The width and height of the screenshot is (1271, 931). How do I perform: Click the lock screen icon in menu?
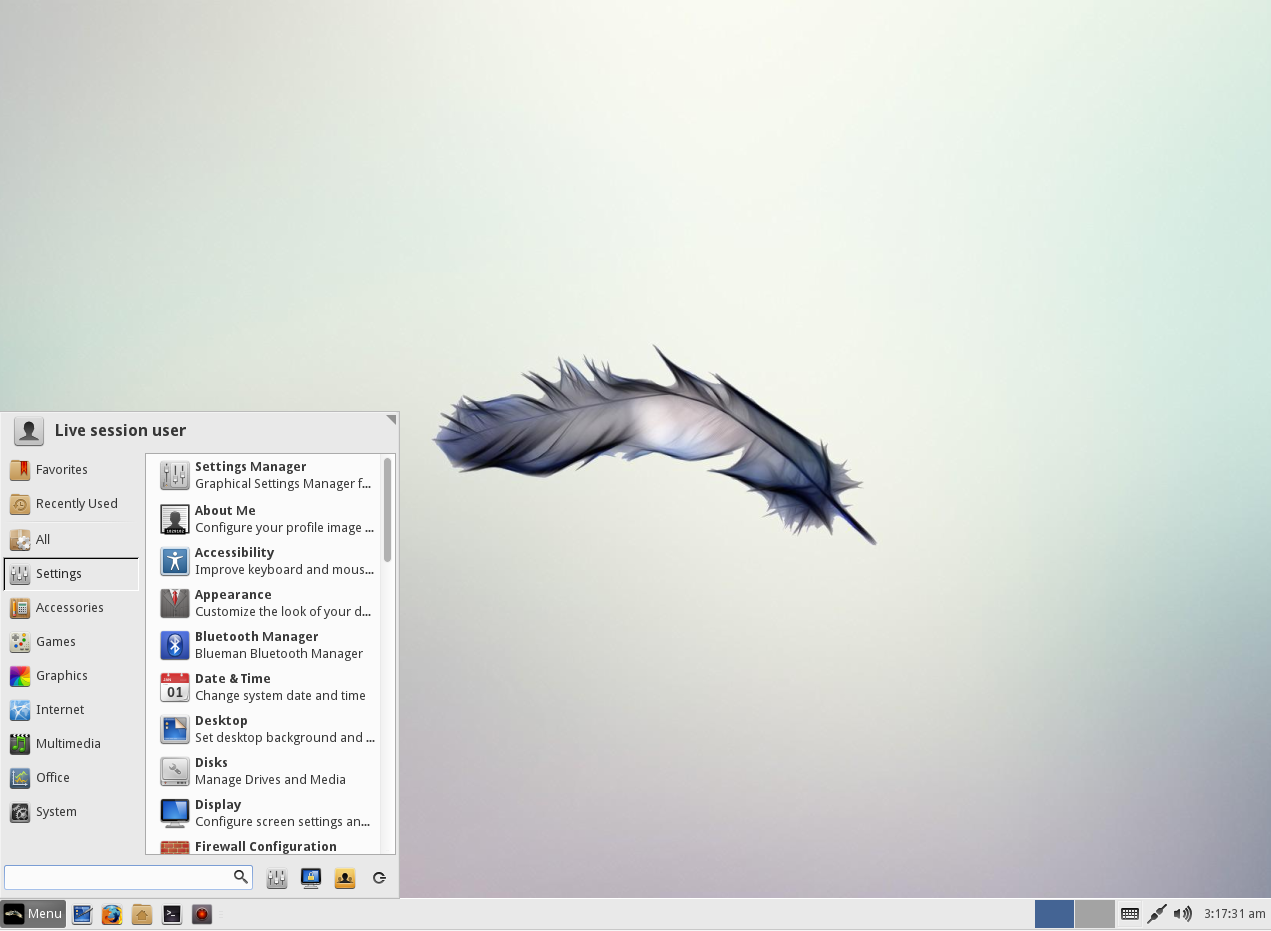[x=311, y=878]
